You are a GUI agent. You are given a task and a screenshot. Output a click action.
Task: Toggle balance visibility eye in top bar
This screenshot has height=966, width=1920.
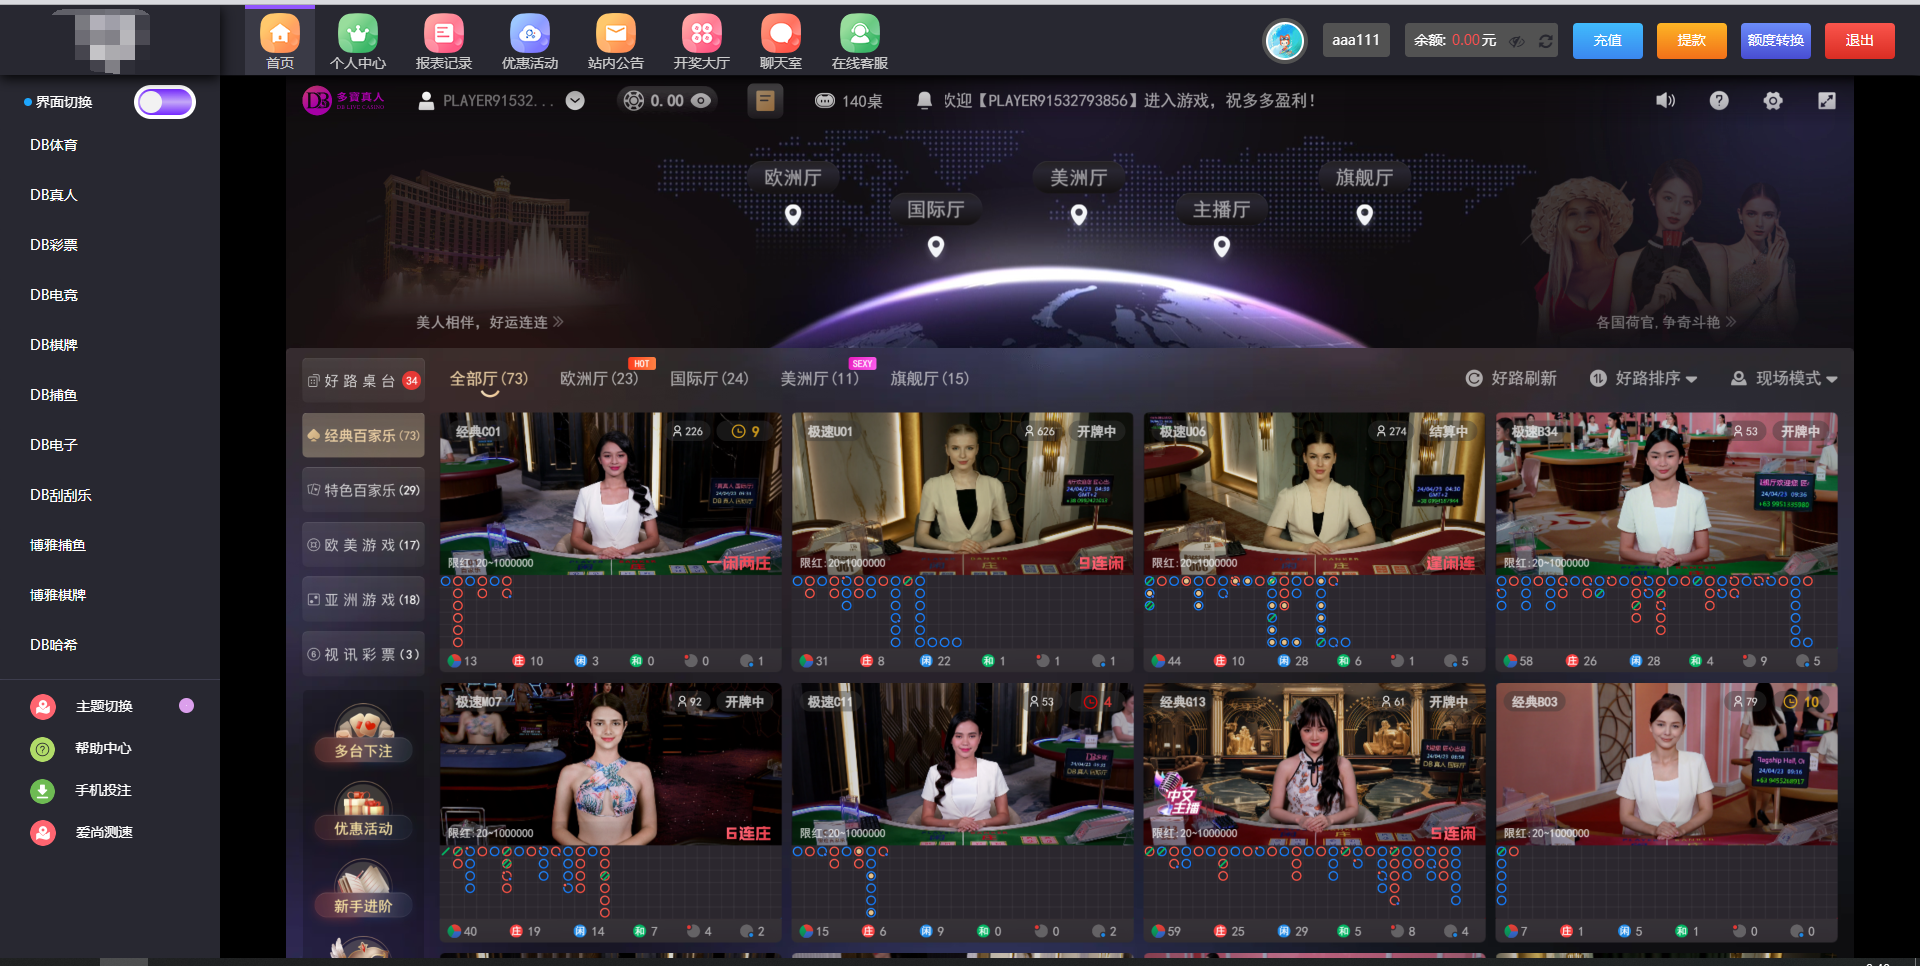1517,41
